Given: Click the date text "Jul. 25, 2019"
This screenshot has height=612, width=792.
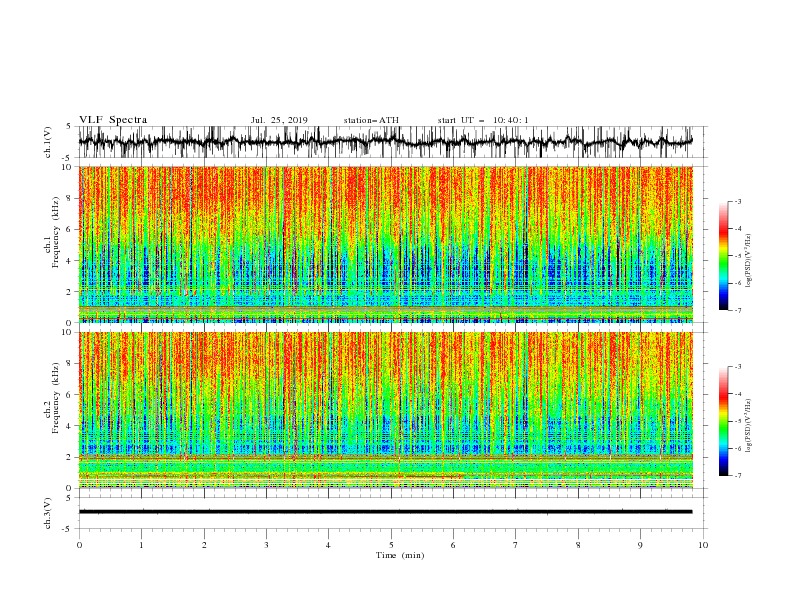Looking at the screenshot, I should point(279,120).
